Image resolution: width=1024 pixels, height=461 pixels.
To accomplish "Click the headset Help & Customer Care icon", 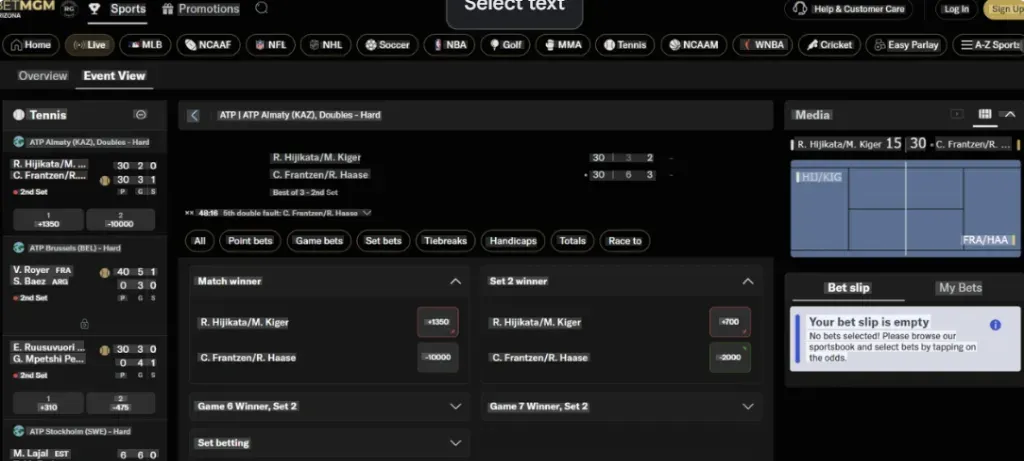I will pyautogui.click(x=799, y=8).
